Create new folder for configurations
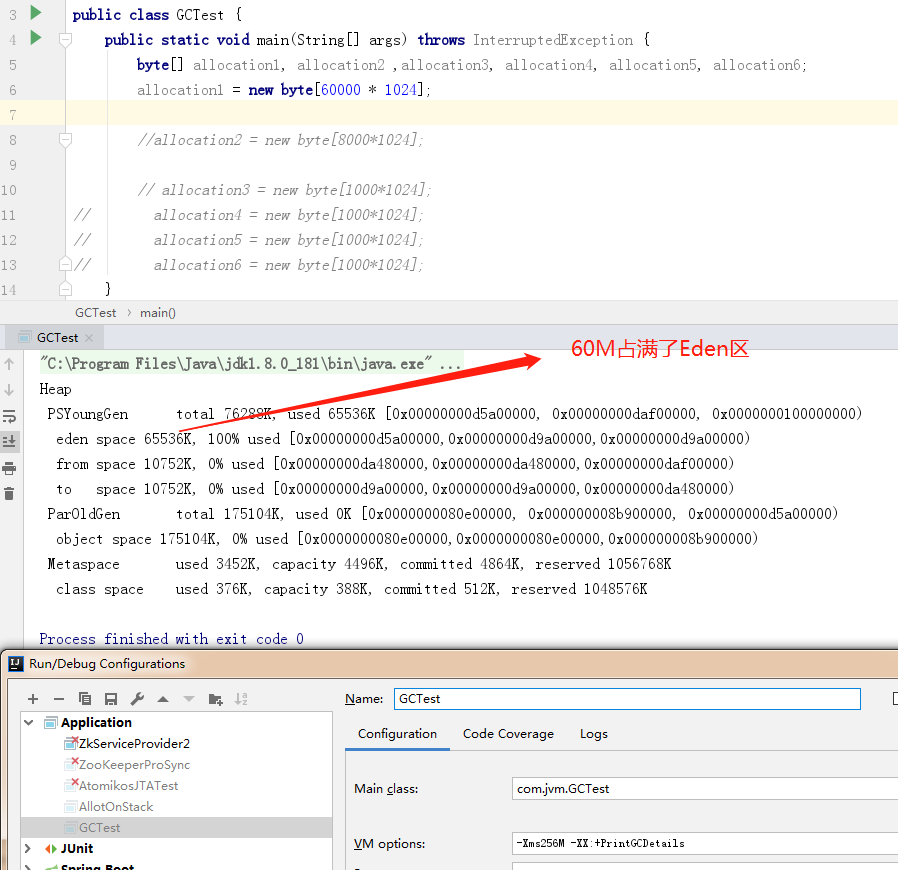The image size is (898, 870). click(215, 699)
